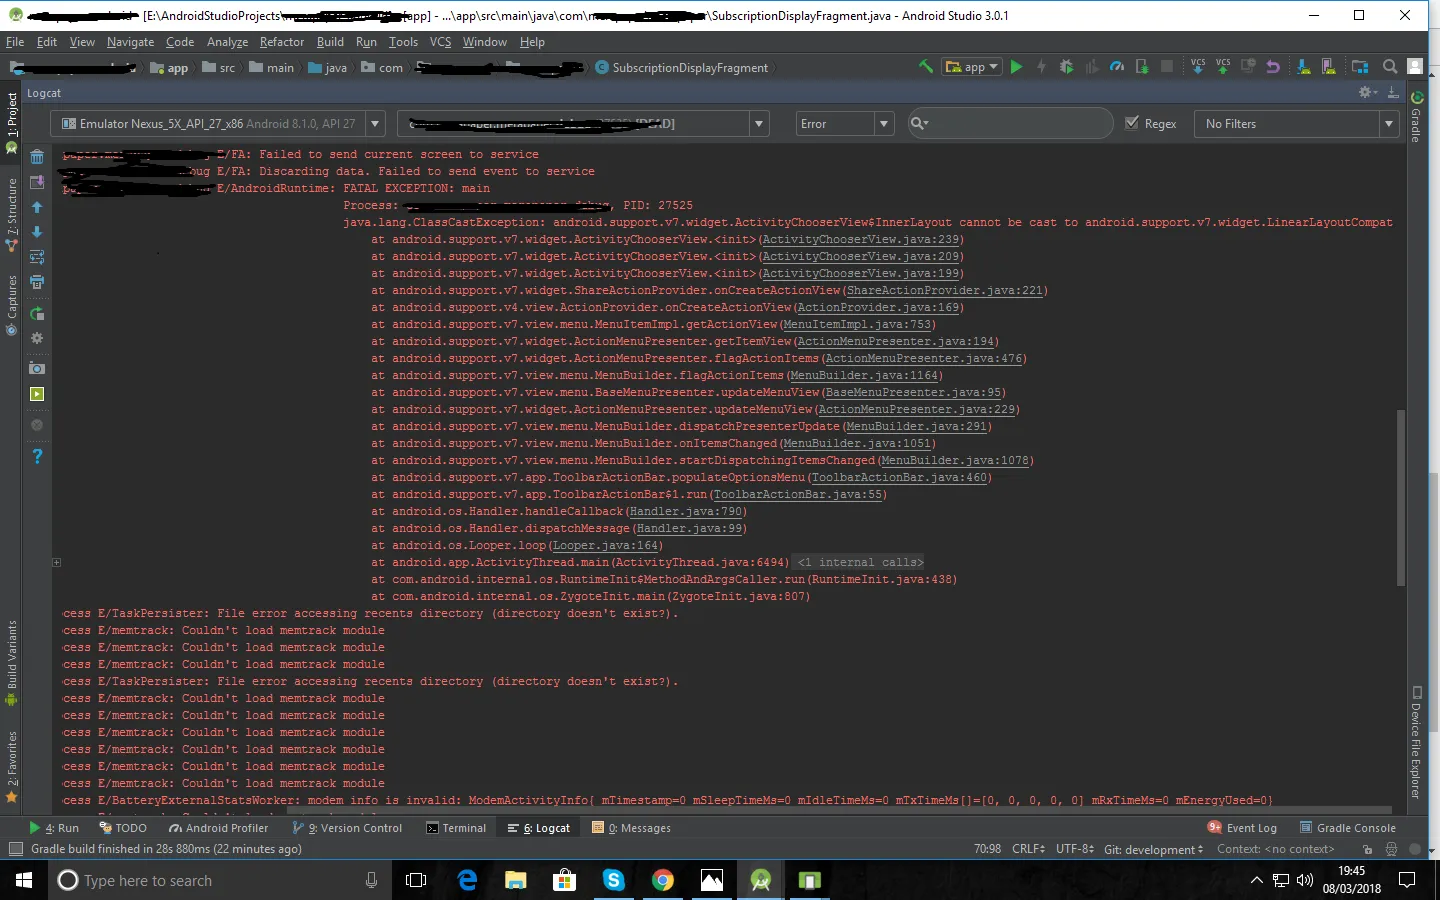This screenshot has height=900, width=1440.
Task: Toggle soft-wrap in logcat sidebar
Action: [x=37, y=257]
